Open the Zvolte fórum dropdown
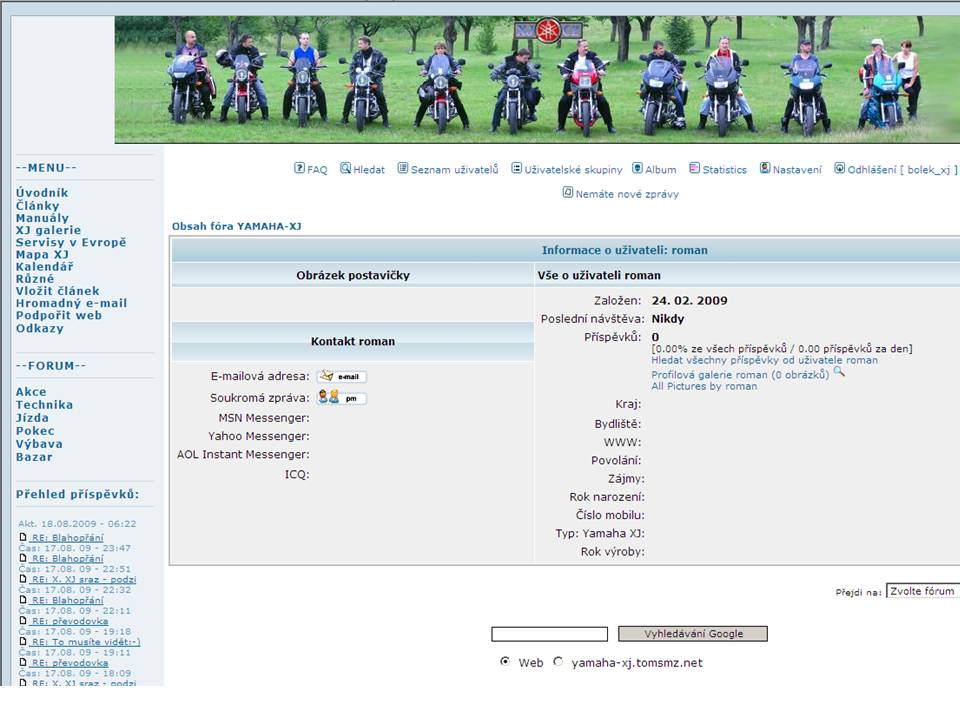Image resolution: width=960 pixels, height=720 pixels. 922,591
